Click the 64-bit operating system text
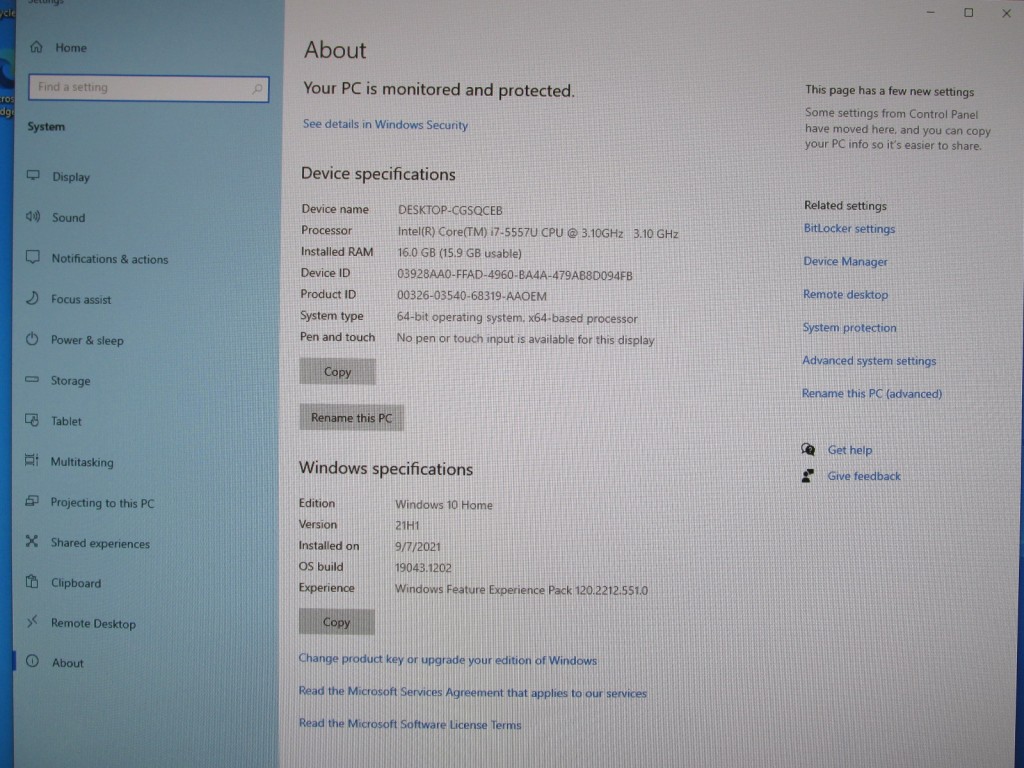The height and width of the screenshot is (768, 1024). pyautogui.click(x=517, y=318)
